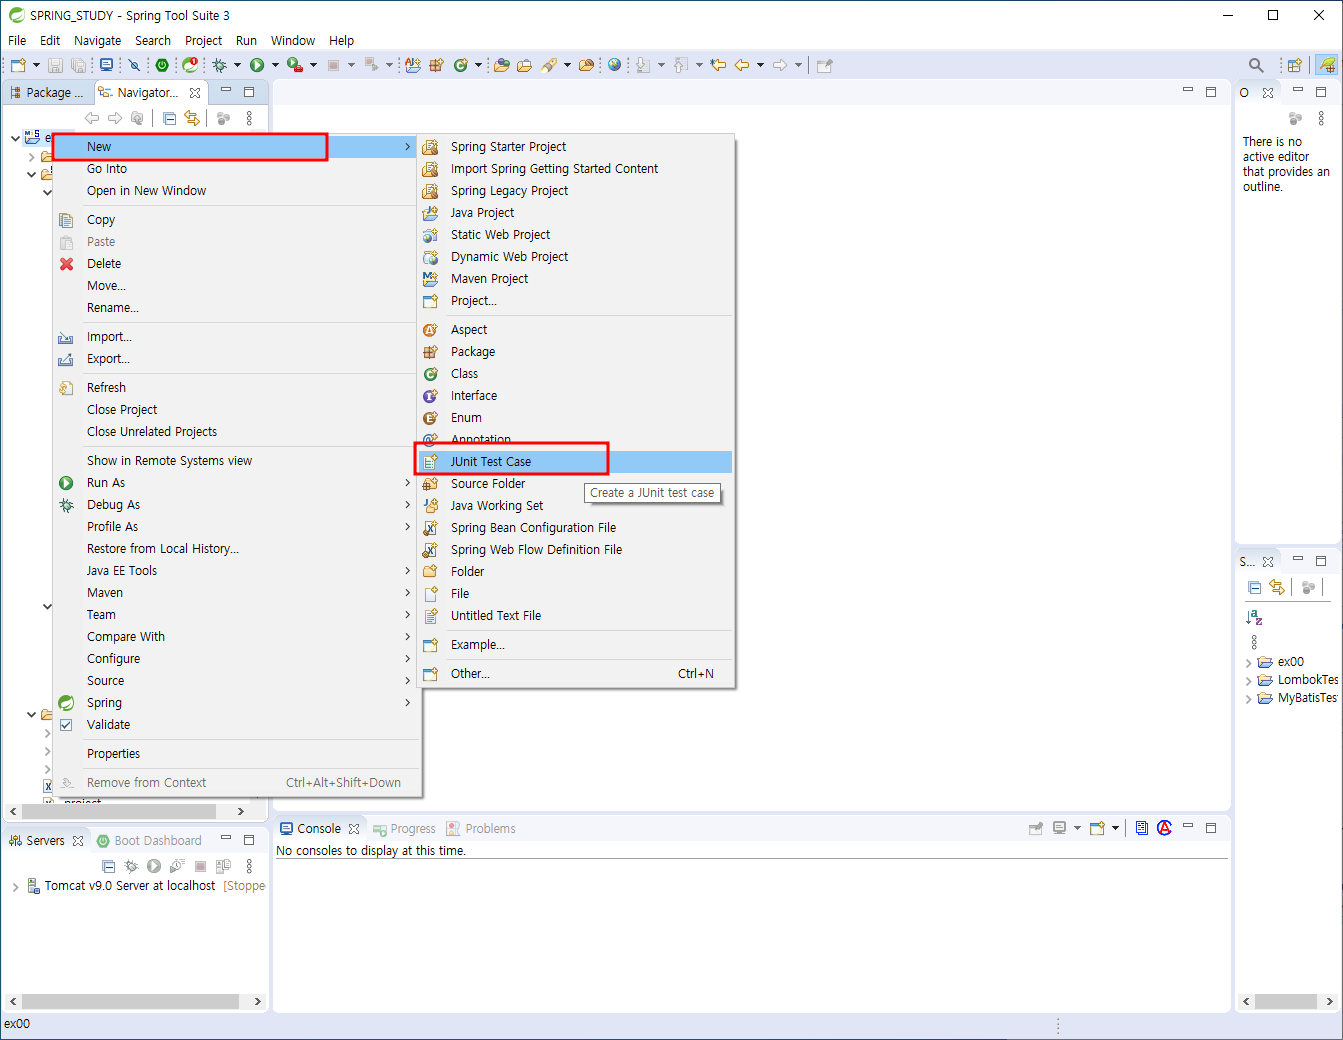Click the Open Type folder icon

click(x=501, y=65)
